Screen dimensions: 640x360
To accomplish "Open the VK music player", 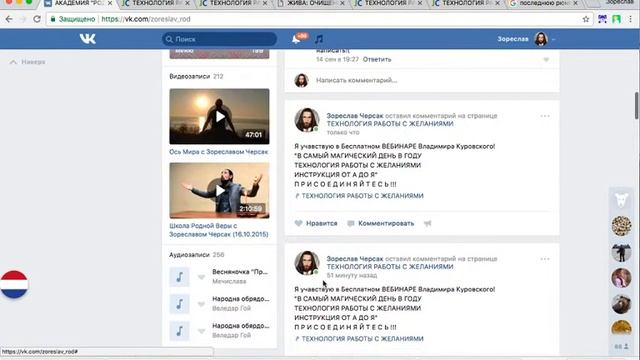I will [319, 39].
